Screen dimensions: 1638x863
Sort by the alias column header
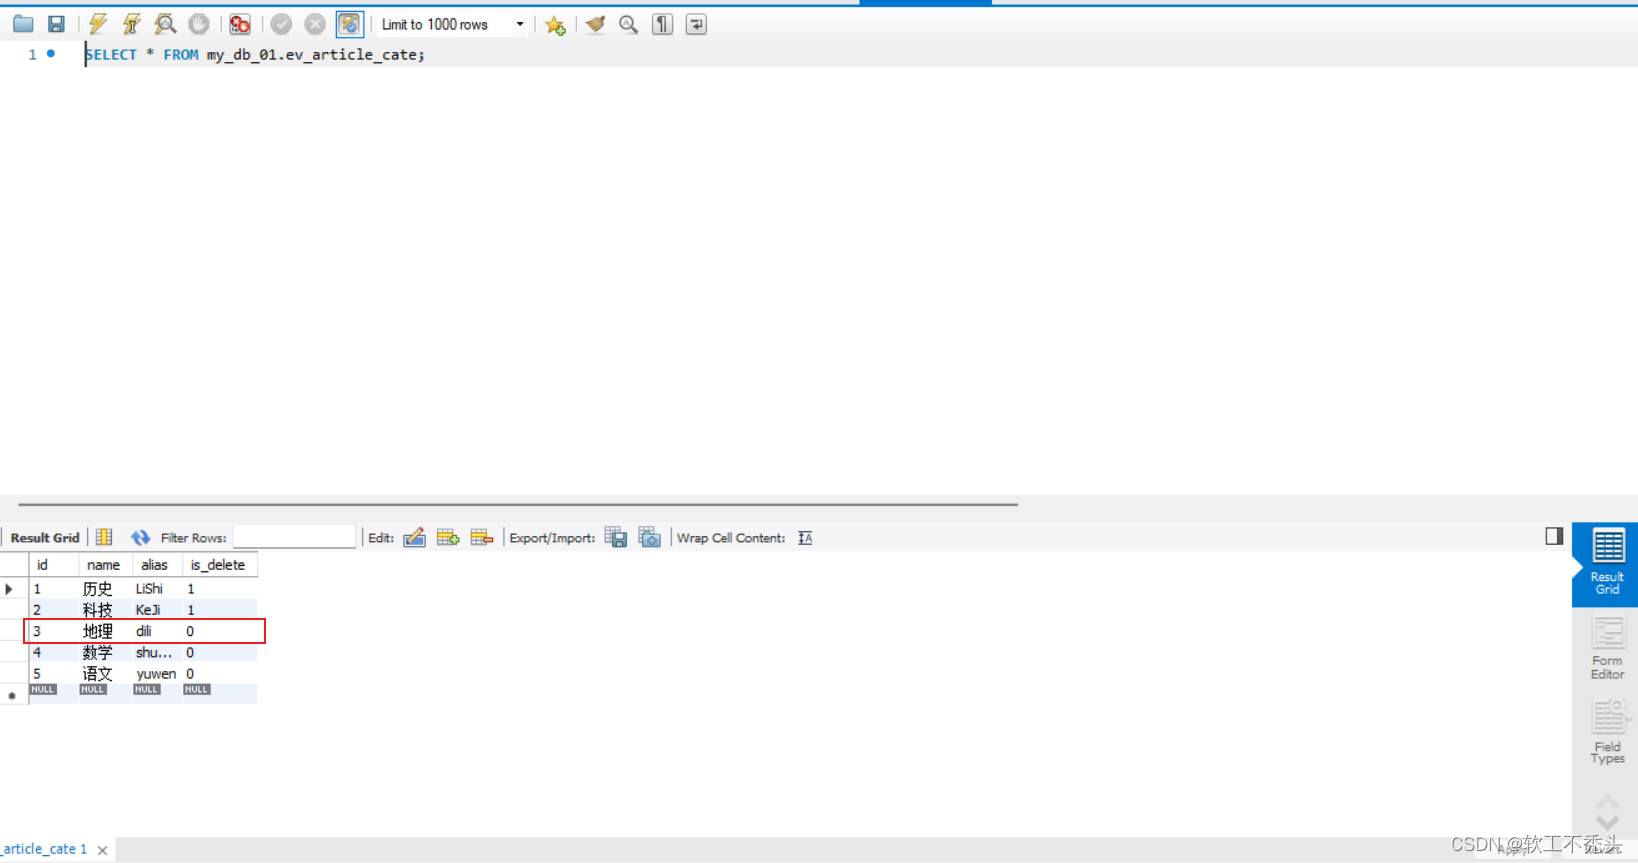click(x=154, y=565)
